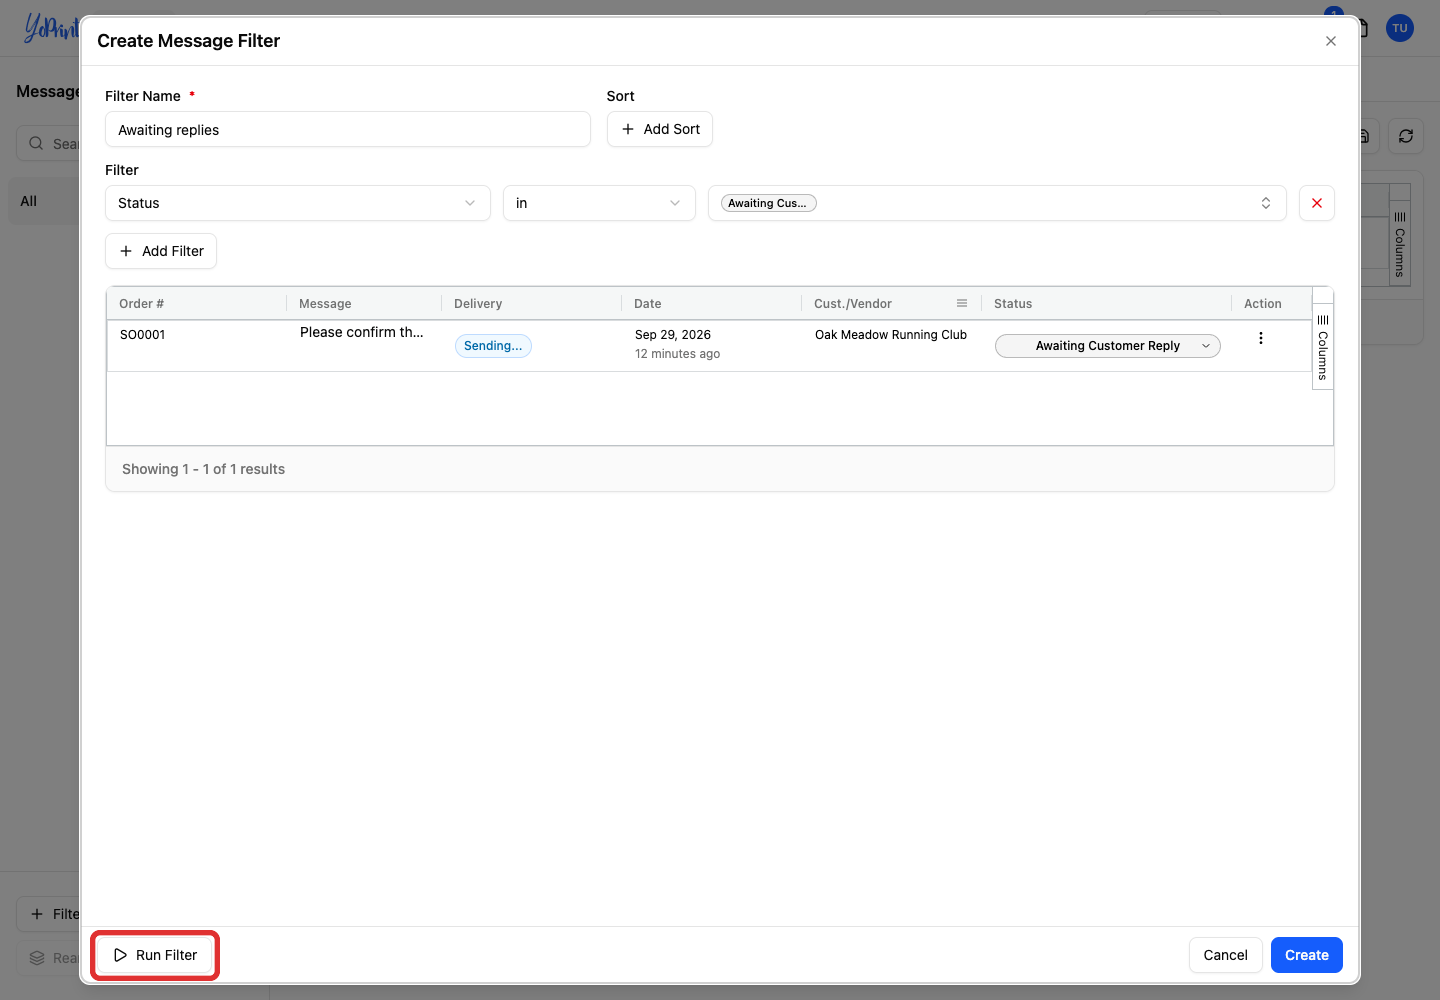Click the Add Filter button

161,251
